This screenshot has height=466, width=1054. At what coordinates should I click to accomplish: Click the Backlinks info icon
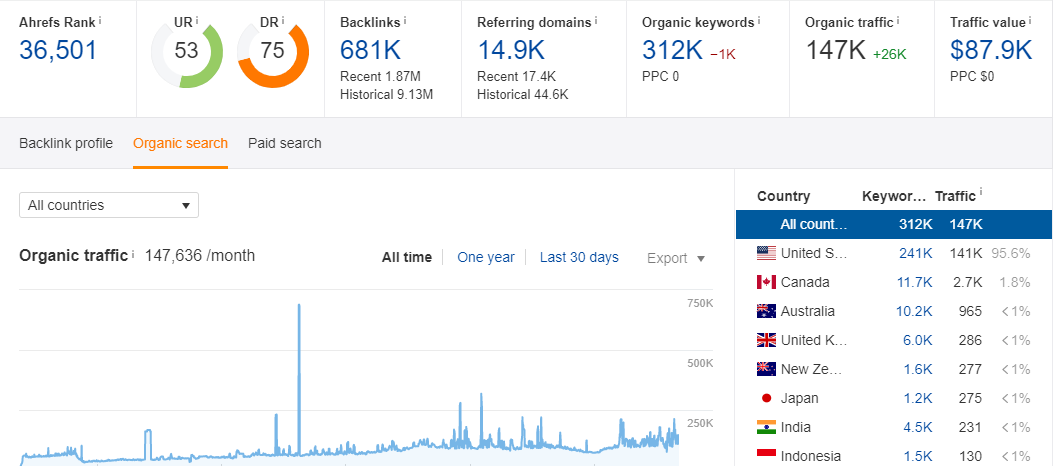point(406,21)
